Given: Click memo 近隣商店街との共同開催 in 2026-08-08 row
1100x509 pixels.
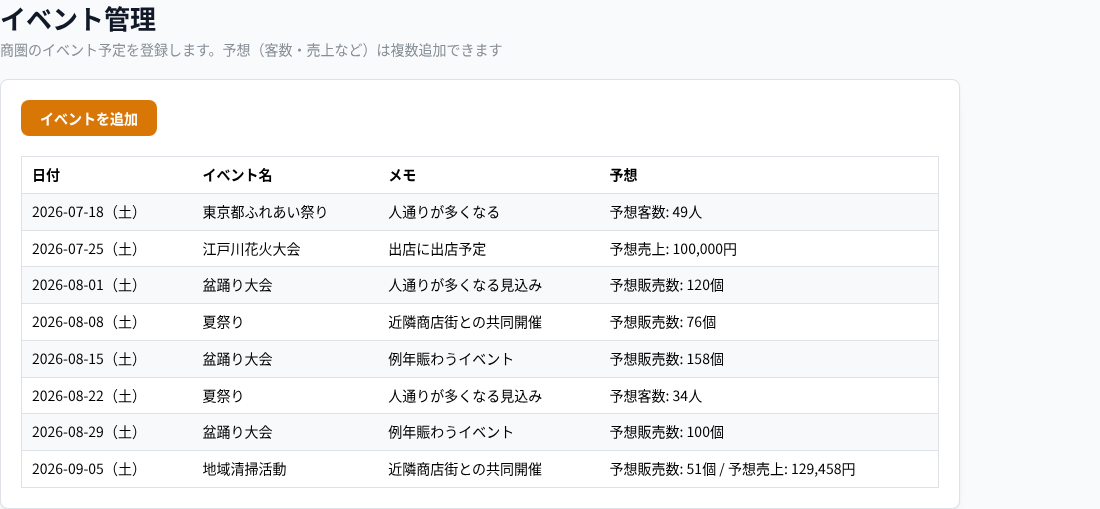Looking at the screenshot, I should click(465, 323).
